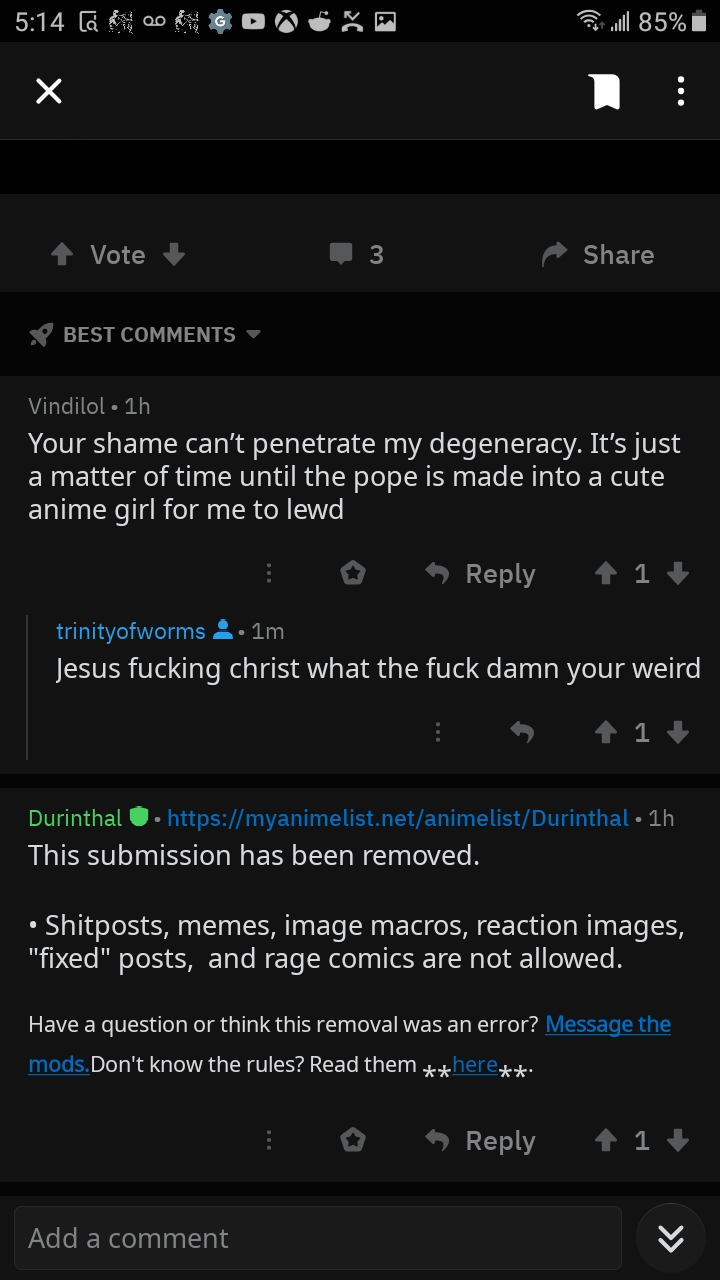
Task: Upvote the post with the arrow icon
Action: click(x=62, y=254)
